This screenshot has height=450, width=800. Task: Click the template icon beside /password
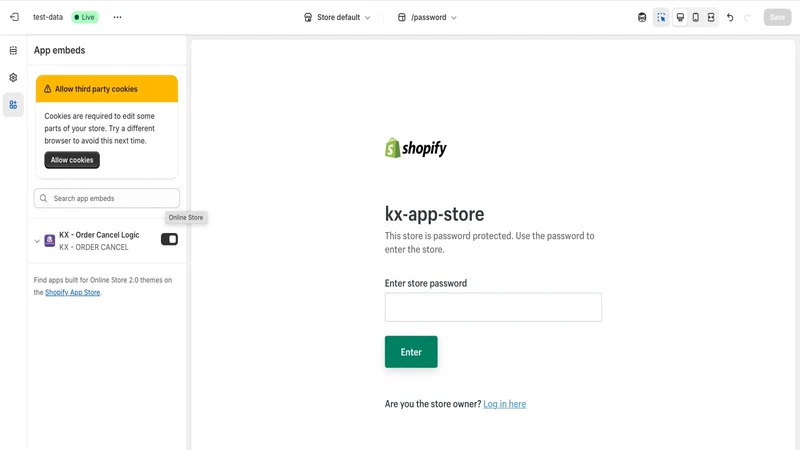[402, 17]
